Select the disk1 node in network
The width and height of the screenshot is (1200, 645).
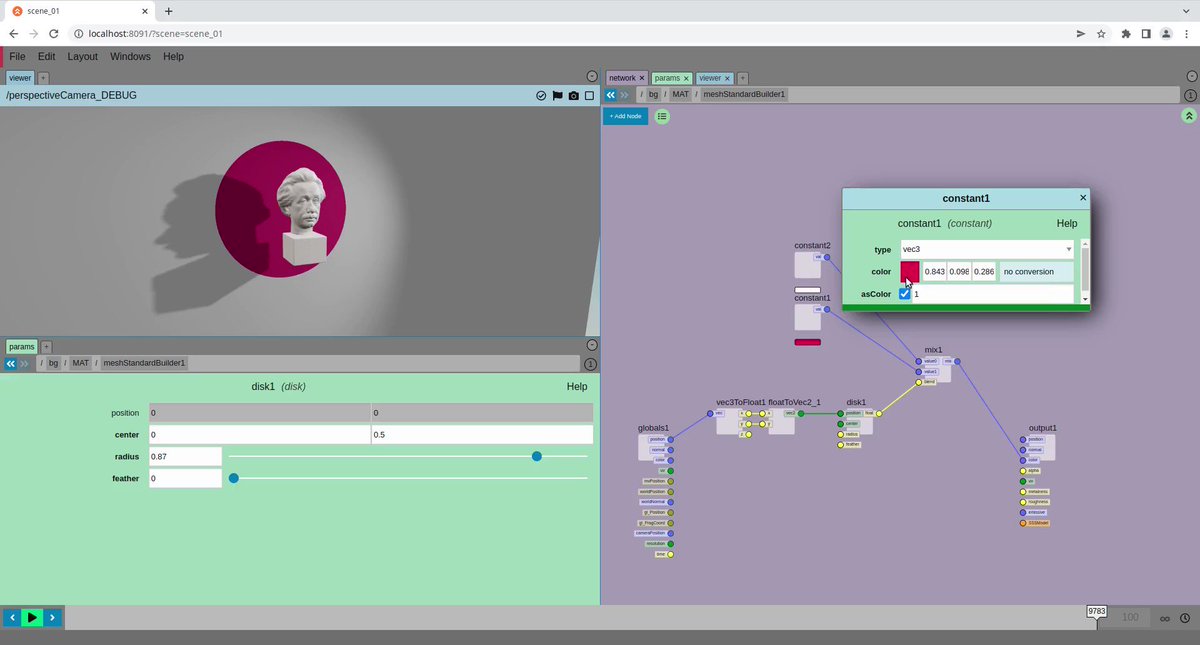pos(858,422)
